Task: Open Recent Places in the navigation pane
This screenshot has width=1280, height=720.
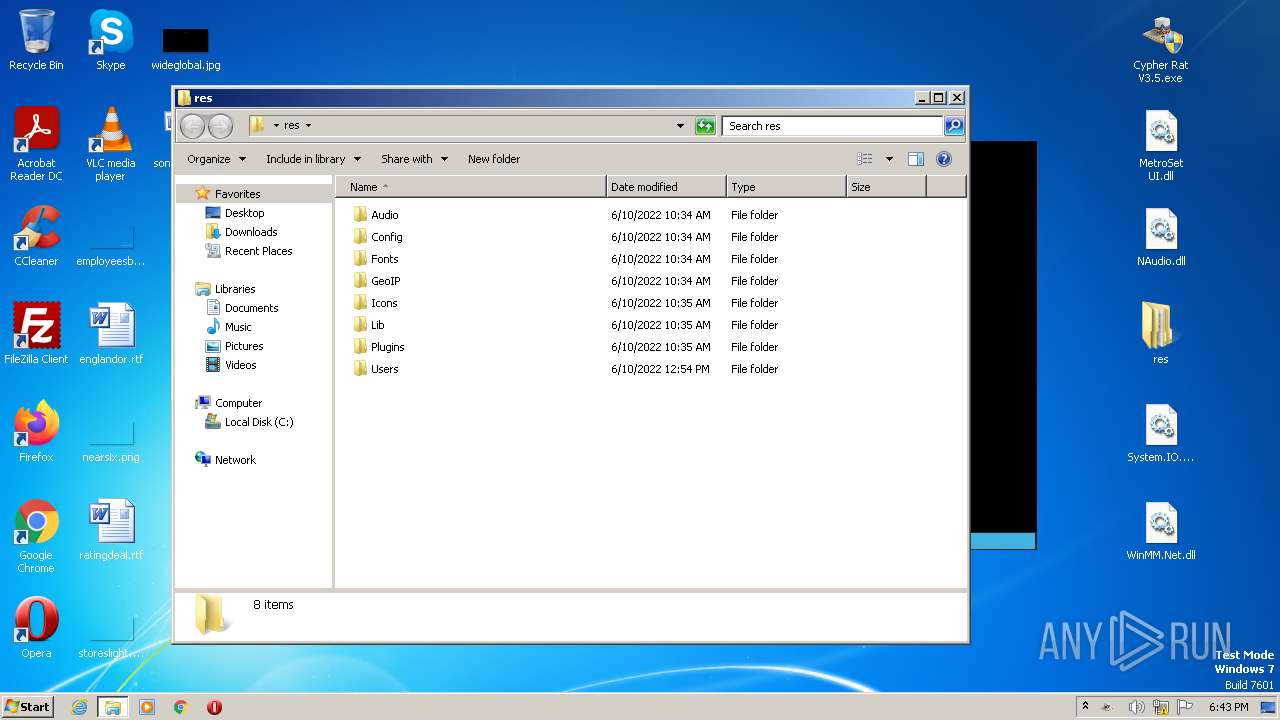Action: click(x=258, y=251)
